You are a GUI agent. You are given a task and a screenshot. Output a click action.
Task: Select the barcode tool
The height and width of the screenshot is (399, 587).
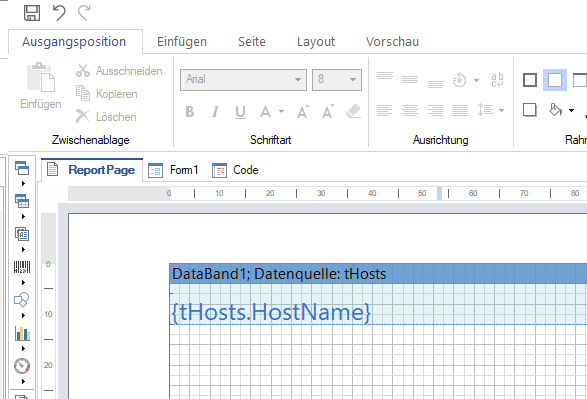click(x=22, y=267)
